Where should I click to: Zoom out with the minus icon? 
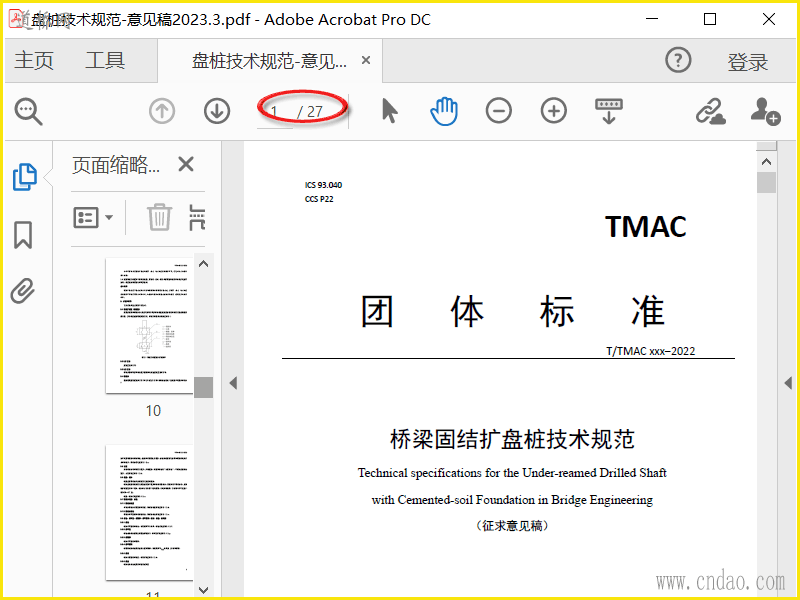pos(498,111)
